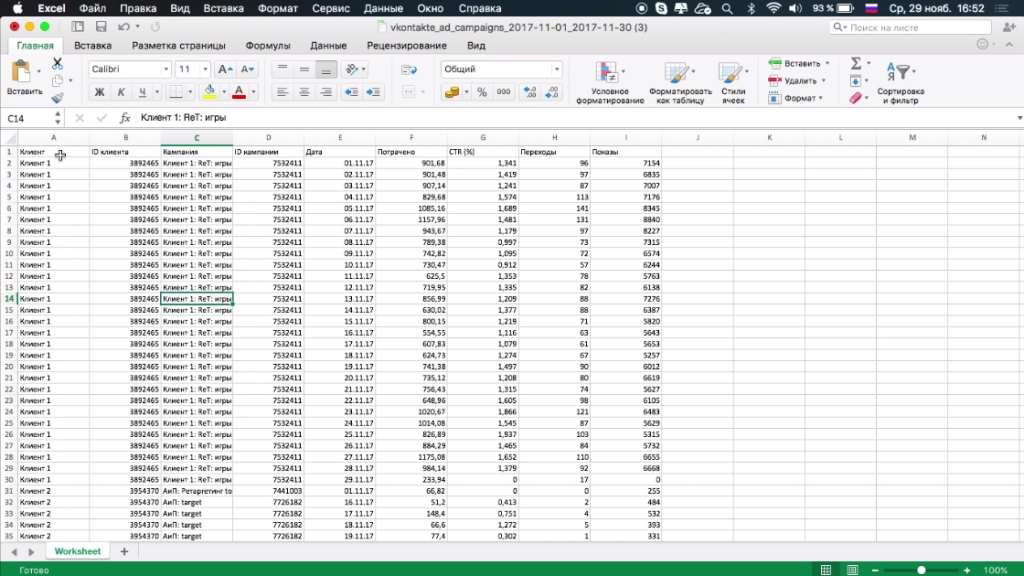Expand the formula bar arrow
1024x576 pixels.
click(x=1019, y=118)
